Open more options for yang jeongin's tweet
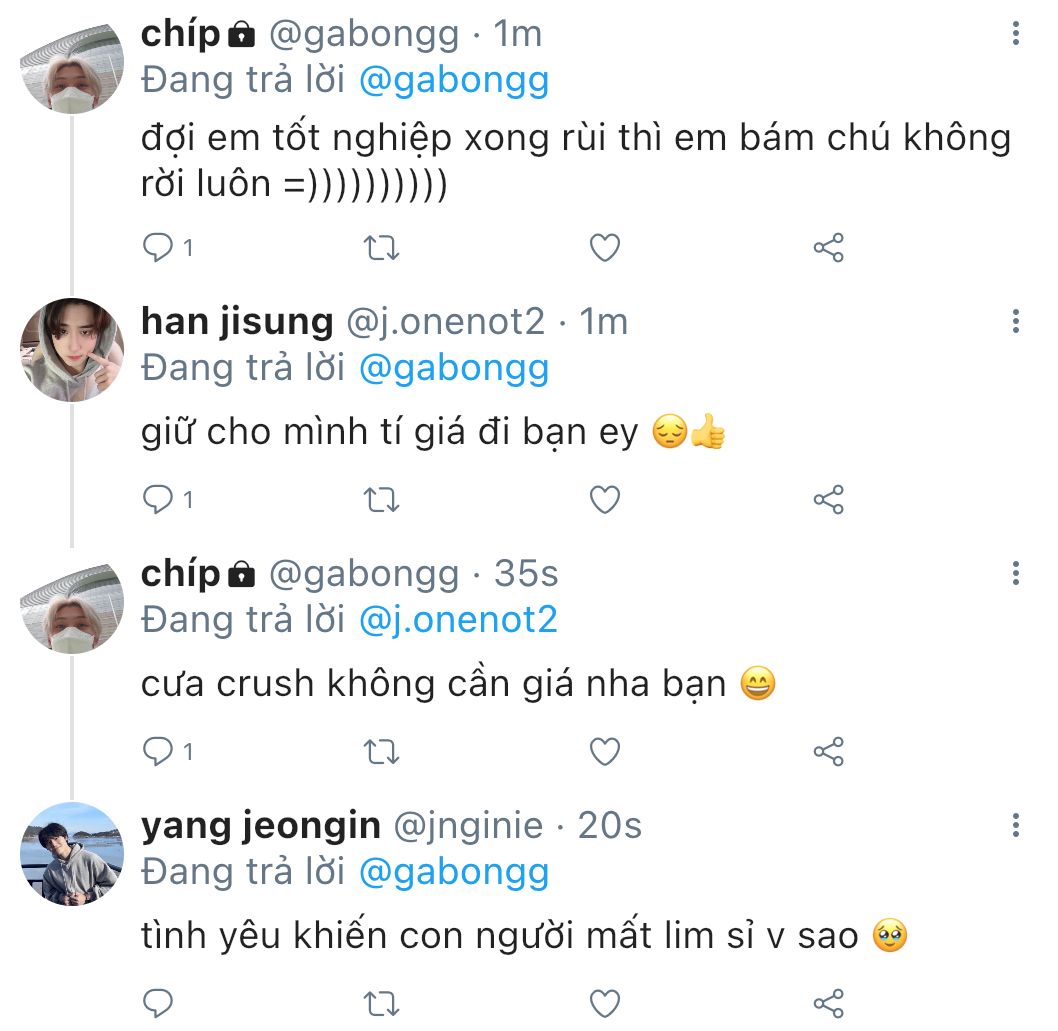The image size is (1058, 1031). [x=1016, y=825]
